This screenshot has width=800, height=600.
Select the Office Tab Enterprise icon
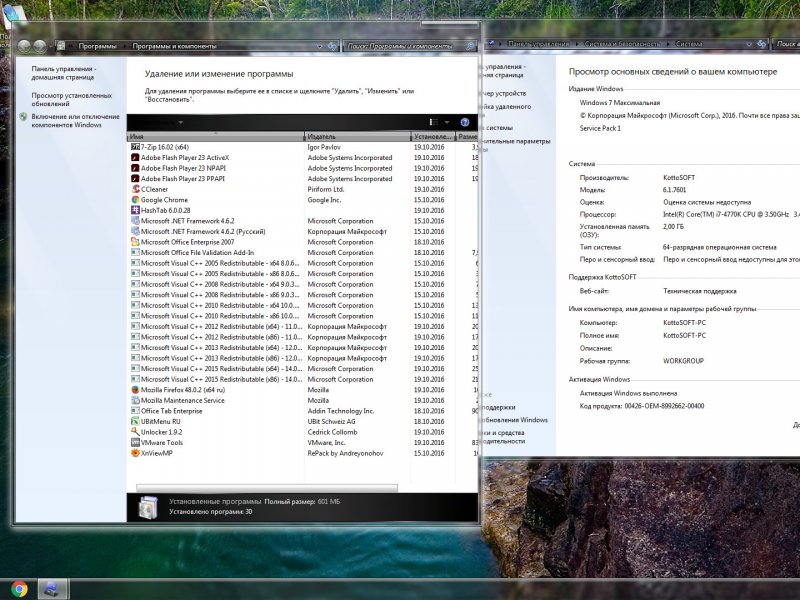tap(135, 411)
